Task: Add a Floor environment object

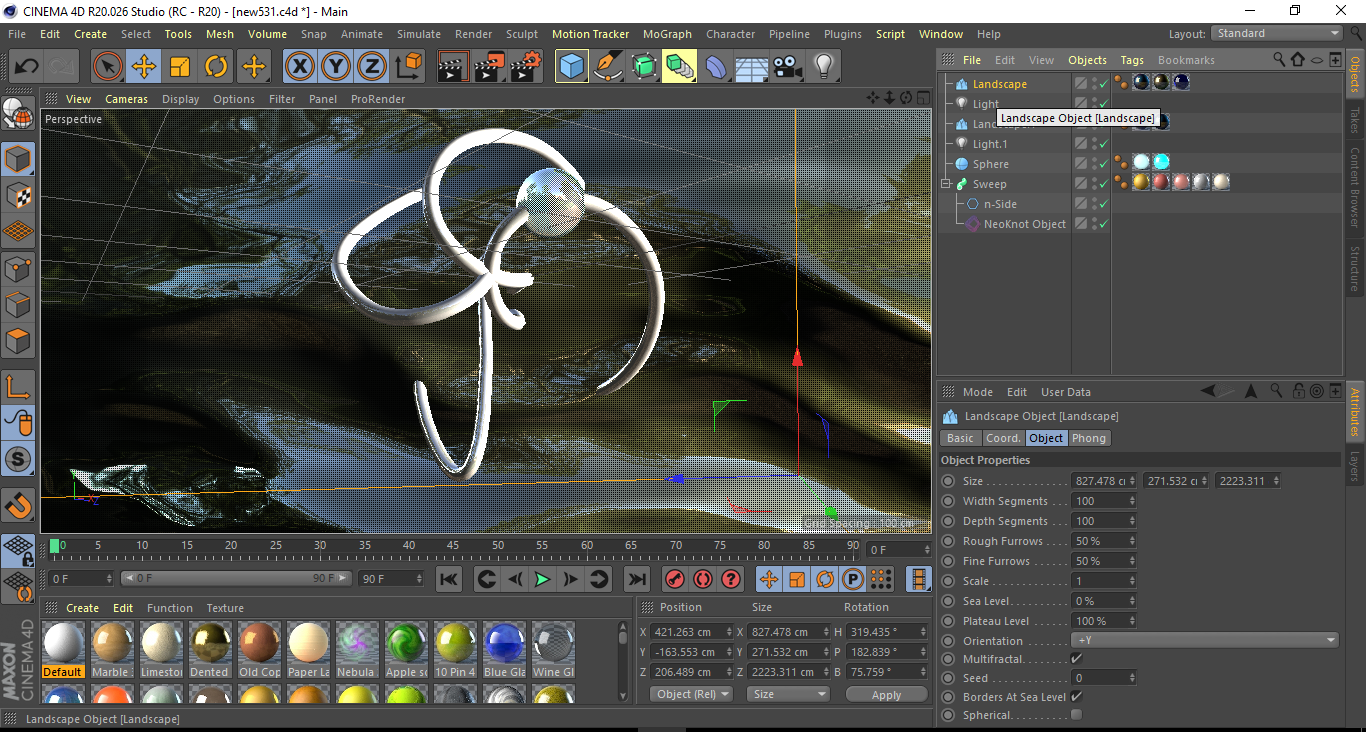Action: pos(752,67)
